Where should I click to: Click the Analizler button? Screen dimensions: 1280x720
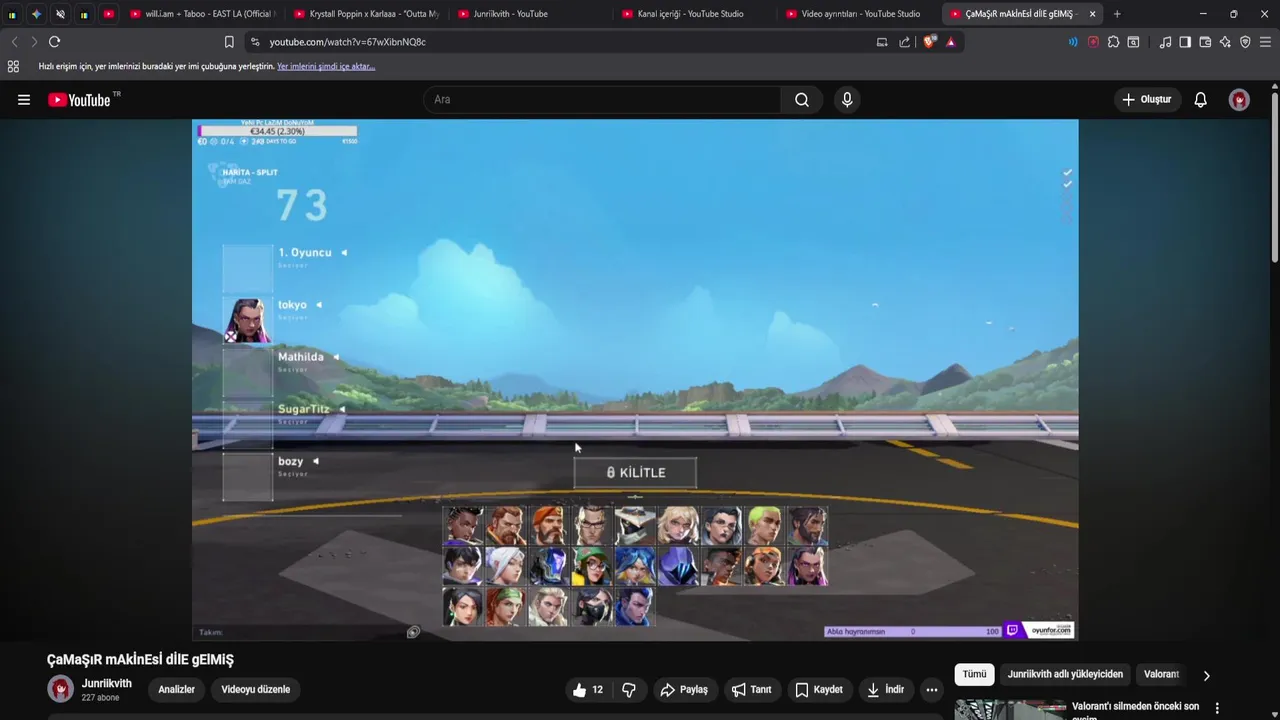pos(176,690)
